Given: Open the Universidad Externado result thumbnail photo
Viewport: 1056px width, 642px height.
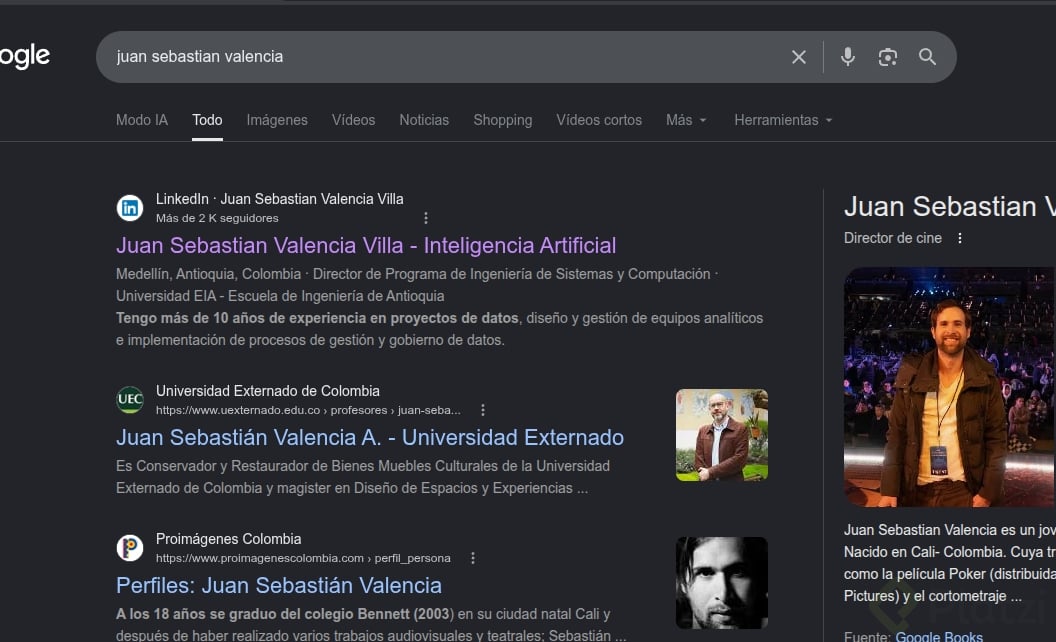Looking at the screenshot, I should 722,435.
